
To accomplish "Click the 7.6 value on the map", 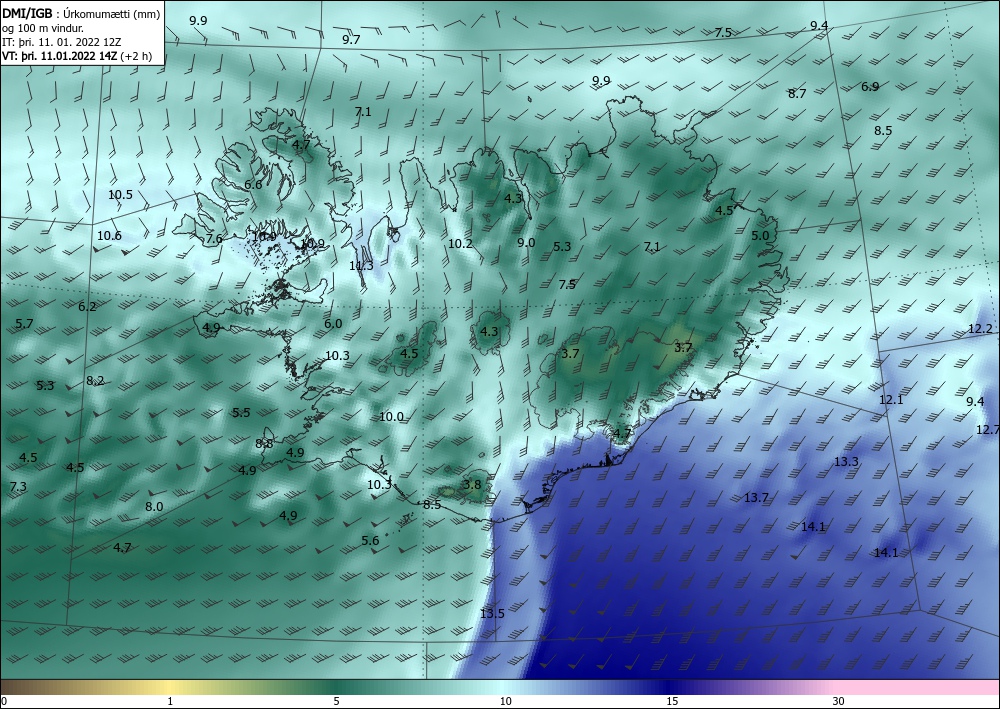I will coord(214,239).
